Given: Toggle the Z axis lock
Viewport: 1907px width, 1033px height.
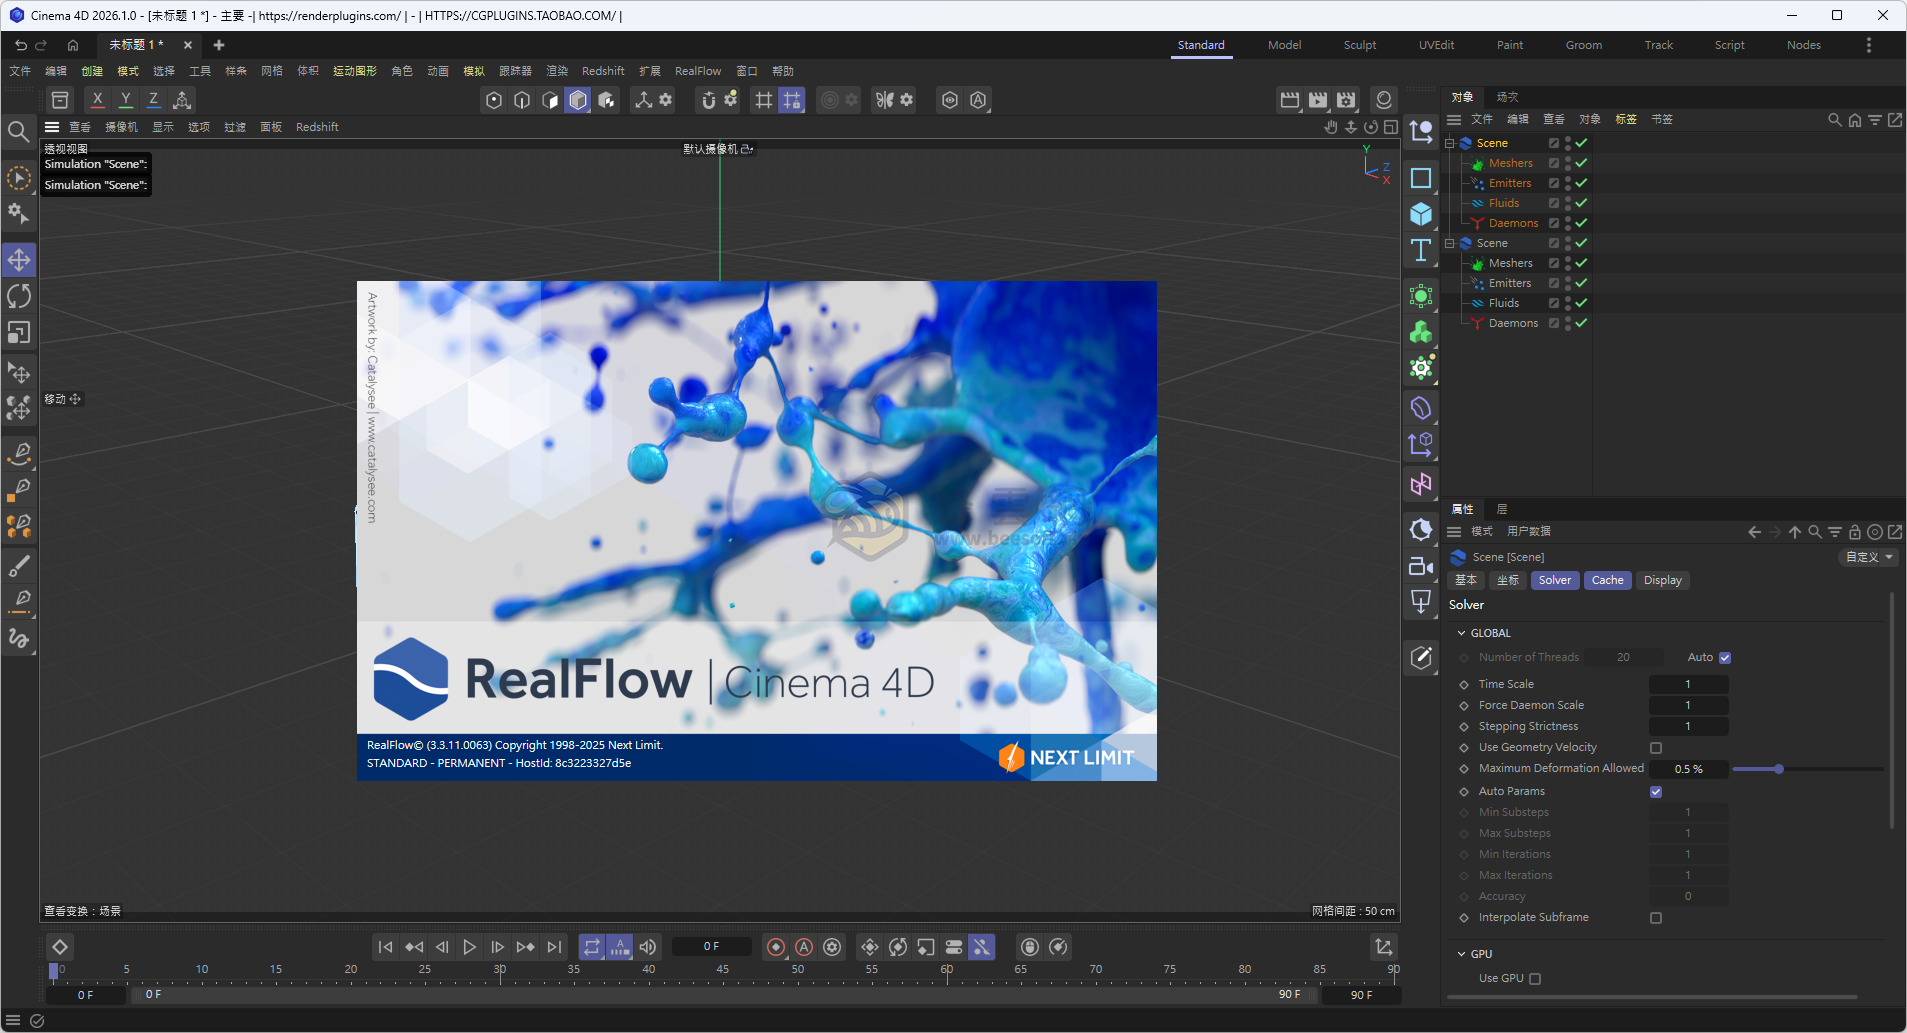Looking at the screenshot, I should [153, 100].
